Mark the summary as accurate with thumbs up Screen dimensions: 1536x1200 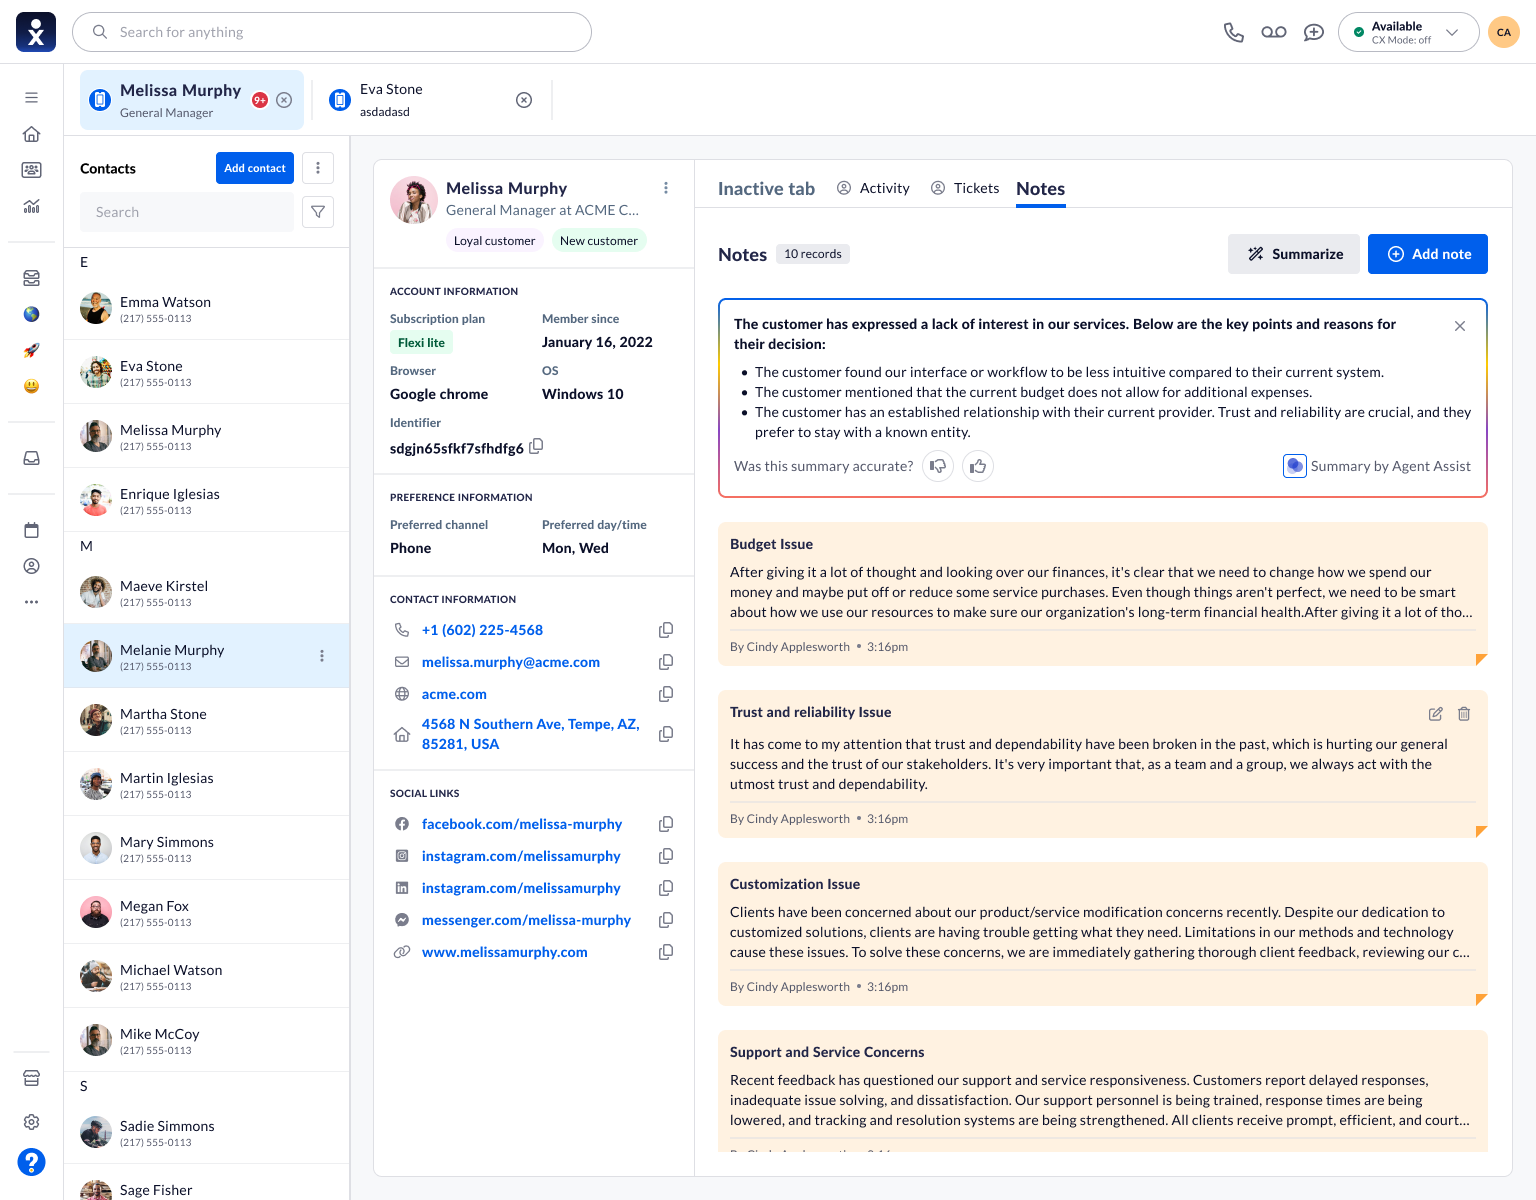[978, 466]
